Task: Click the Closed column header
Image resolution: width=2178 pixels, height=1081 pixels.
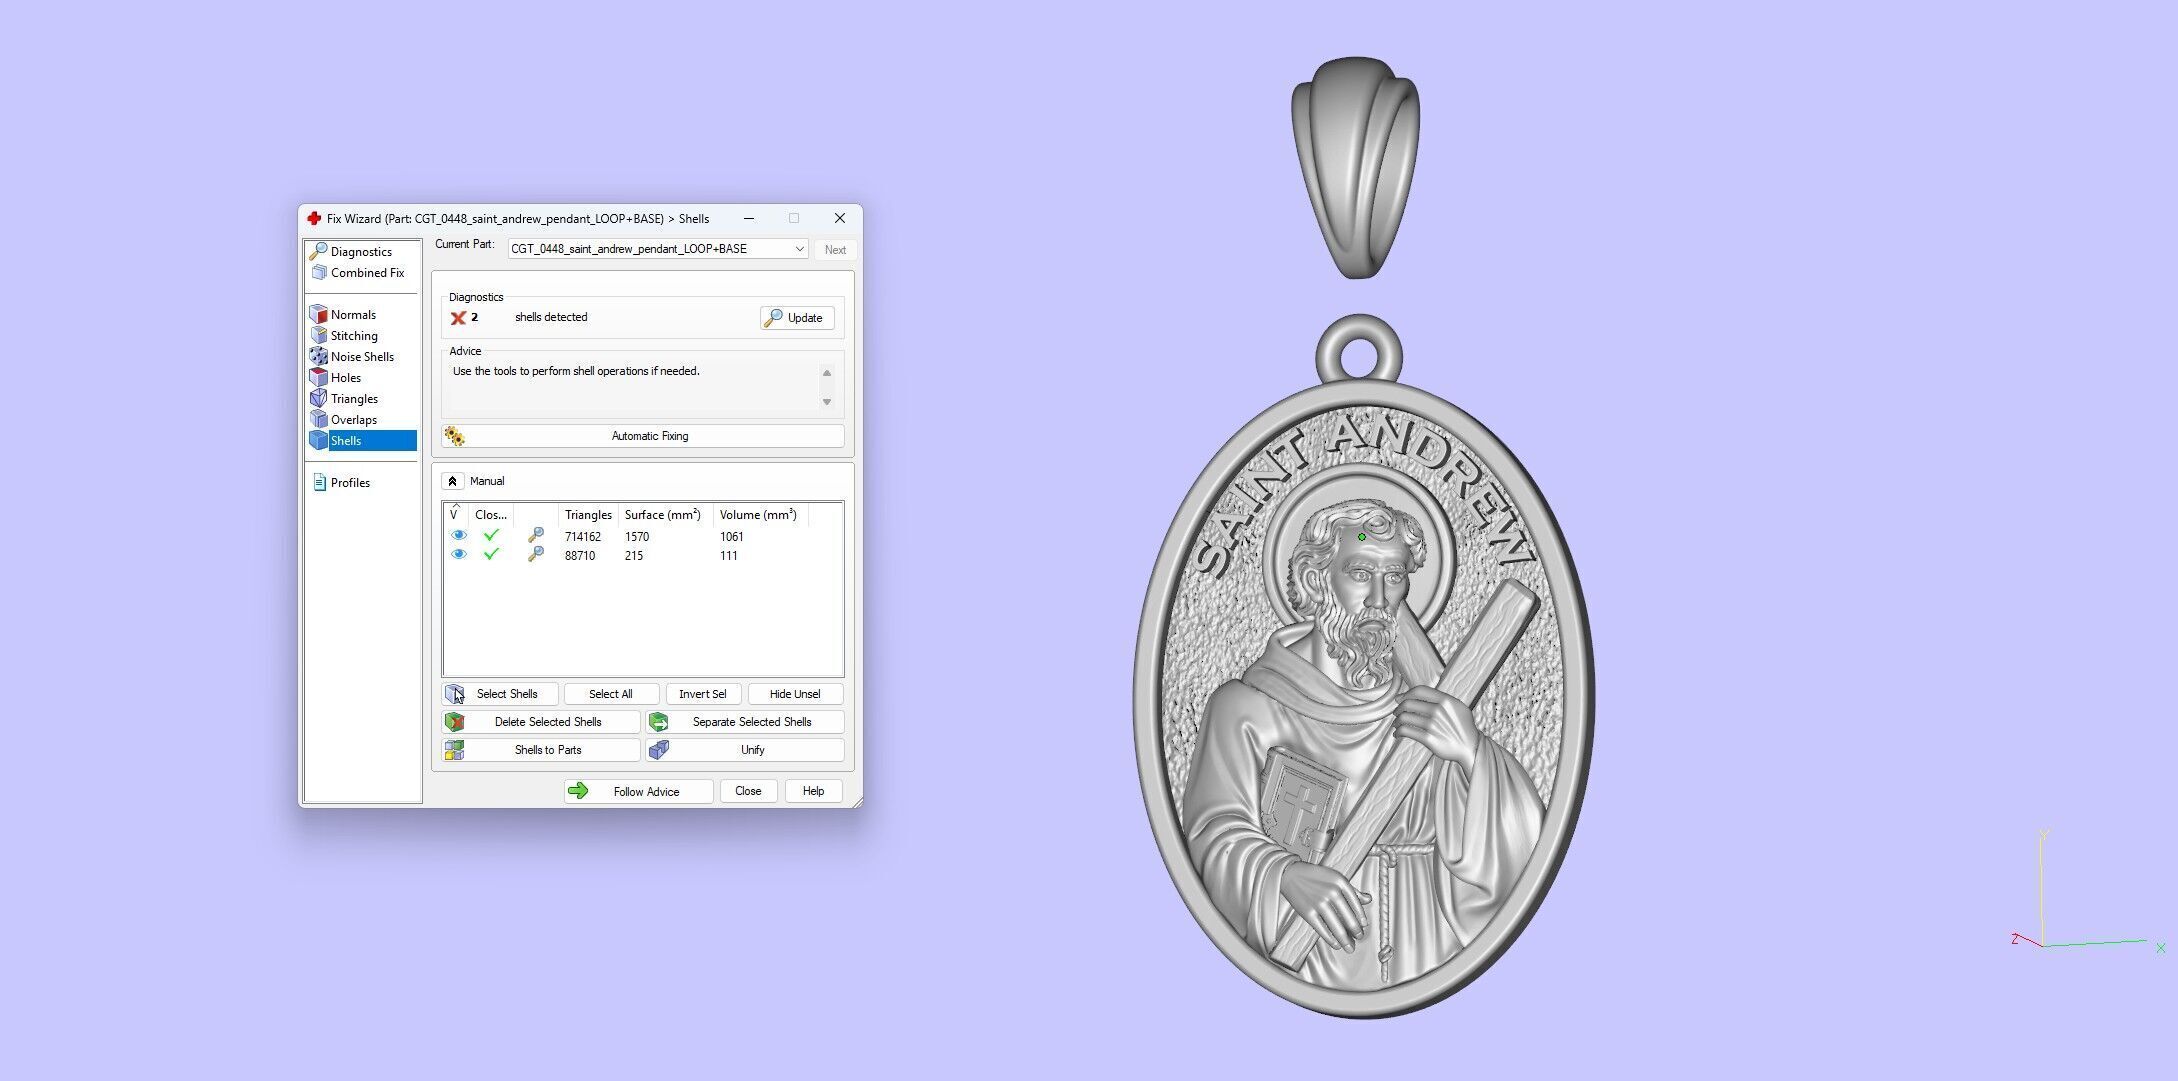Action: pos(491,515)
